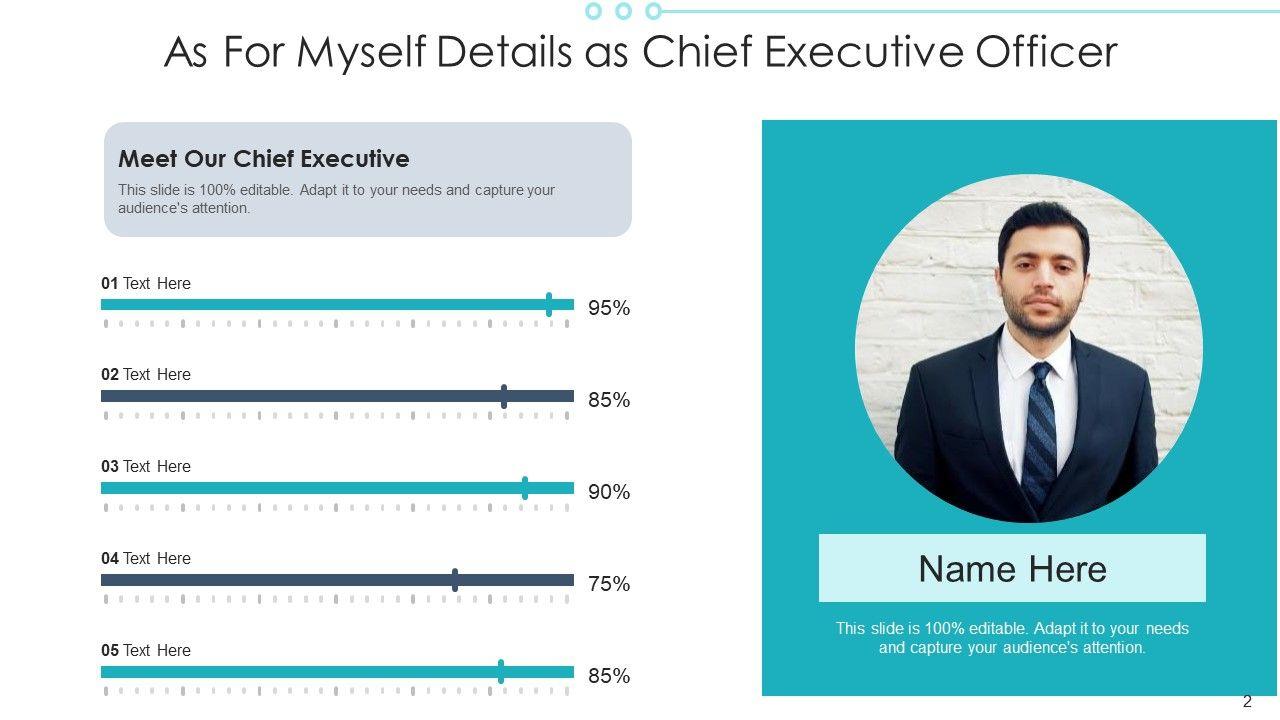The width and height of the screenshot is (1280, 720).
Task: Click the white caption under Name Here
Action: 1012,638
